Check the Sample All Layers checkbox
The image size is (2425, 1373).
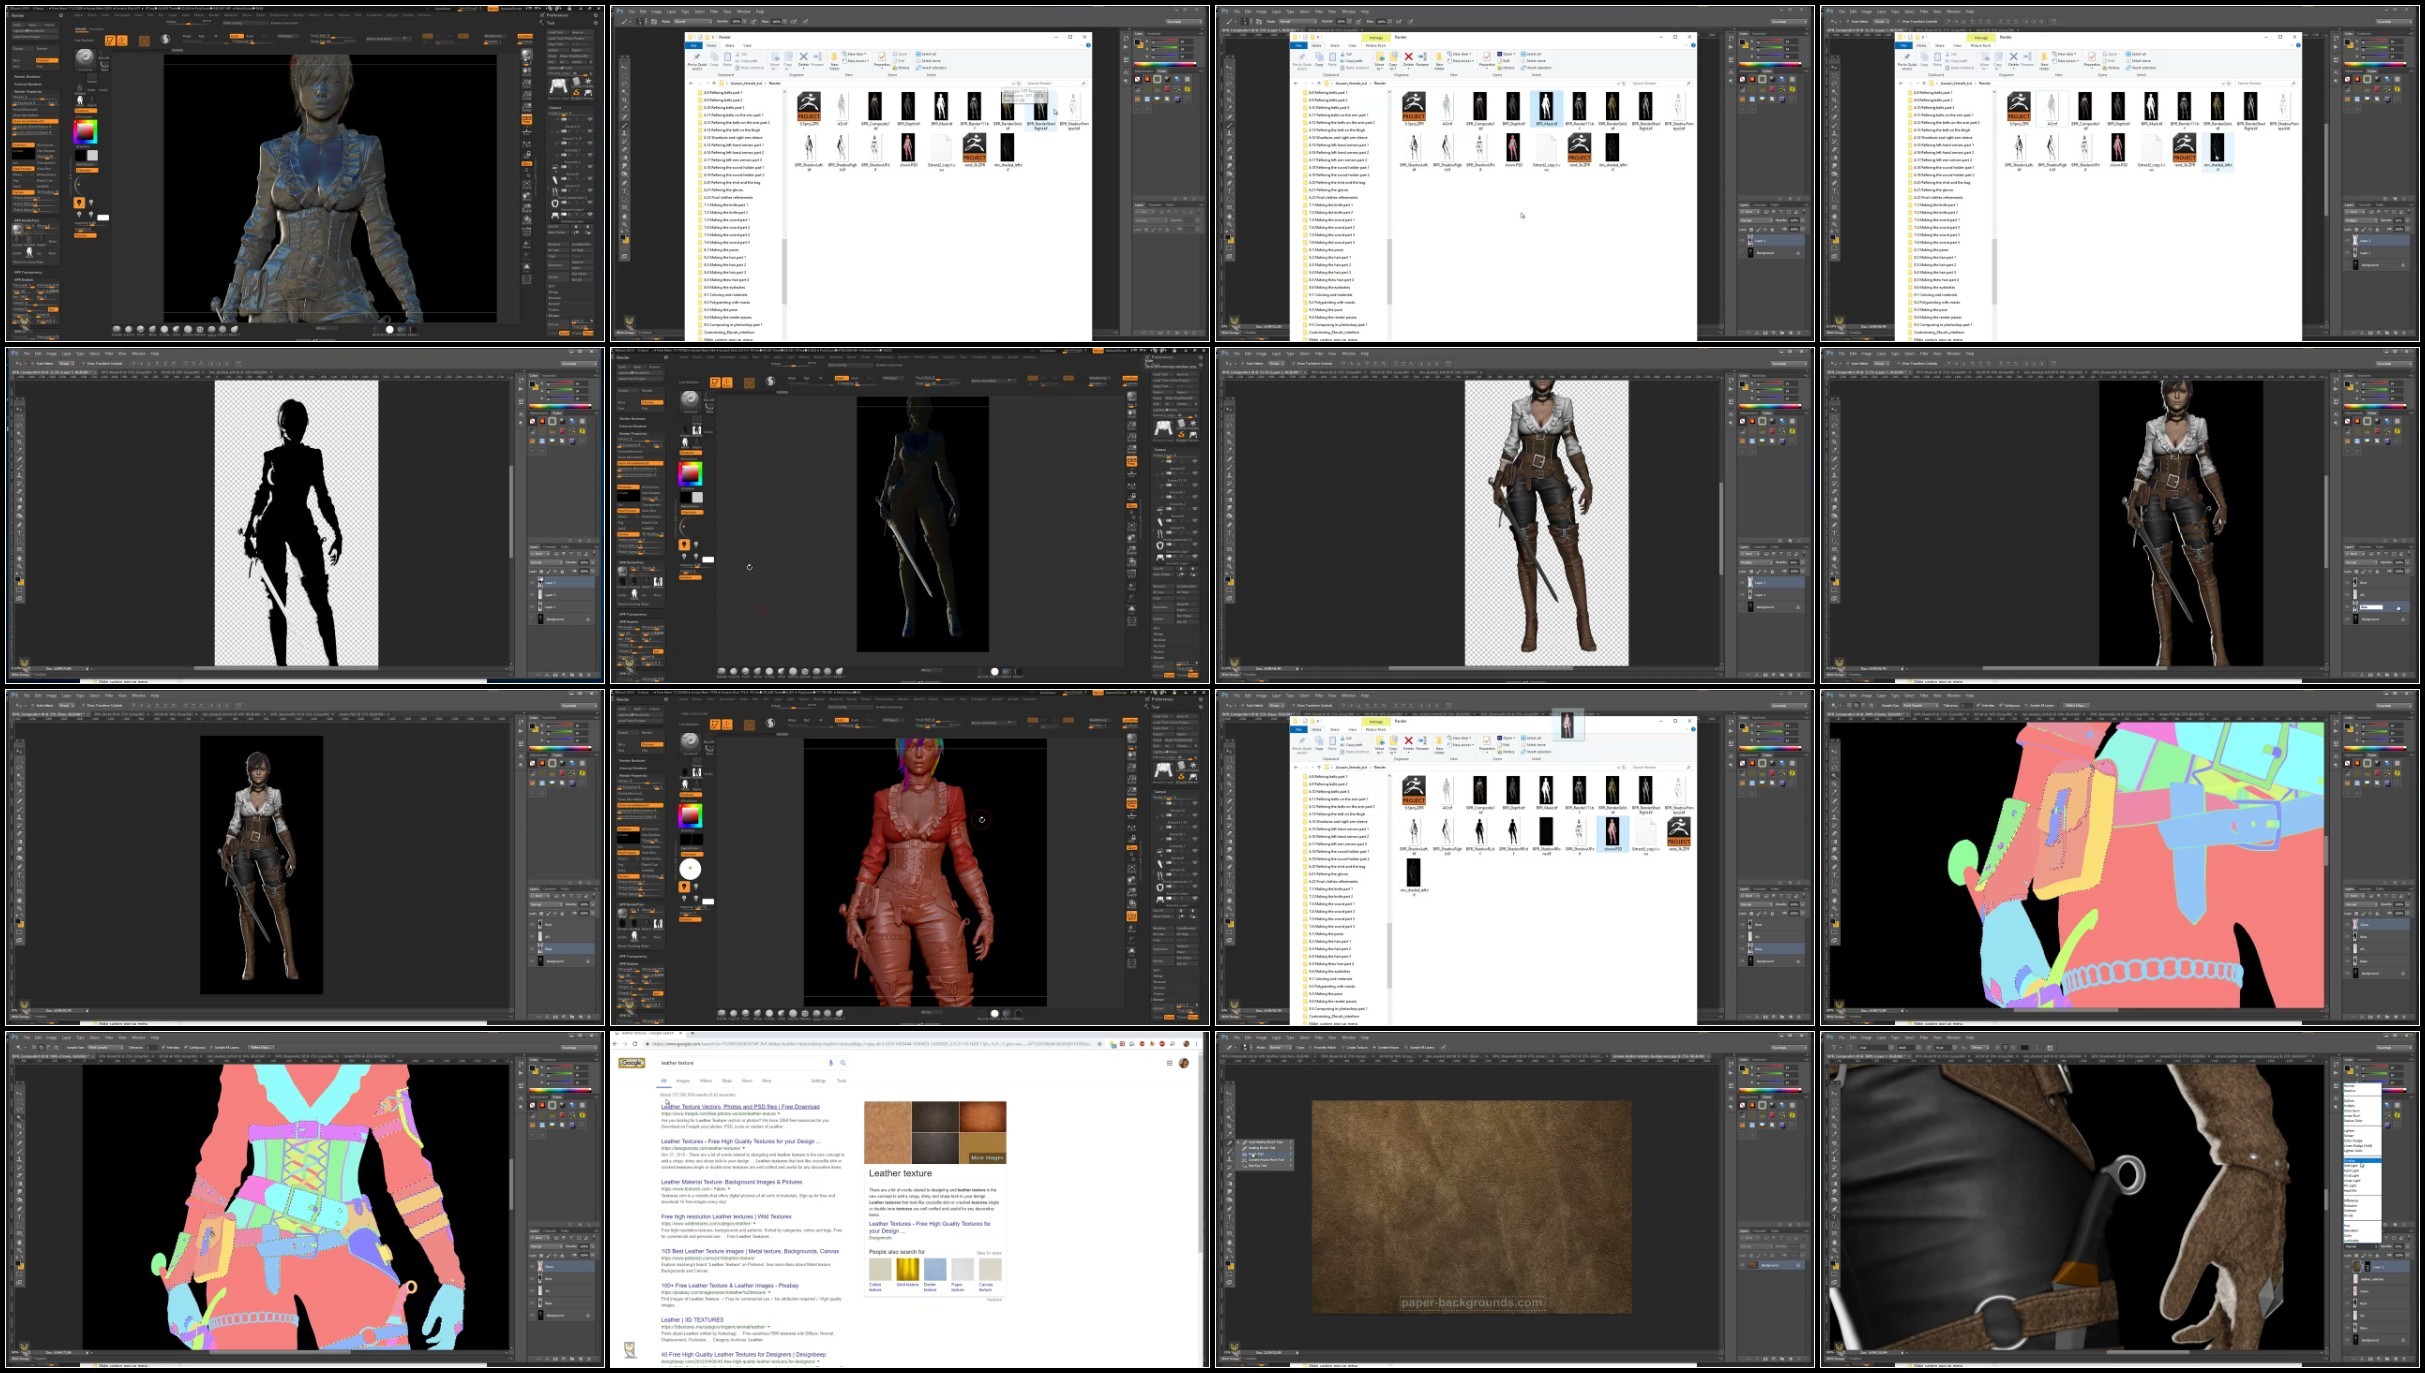click(1405, 1047)
